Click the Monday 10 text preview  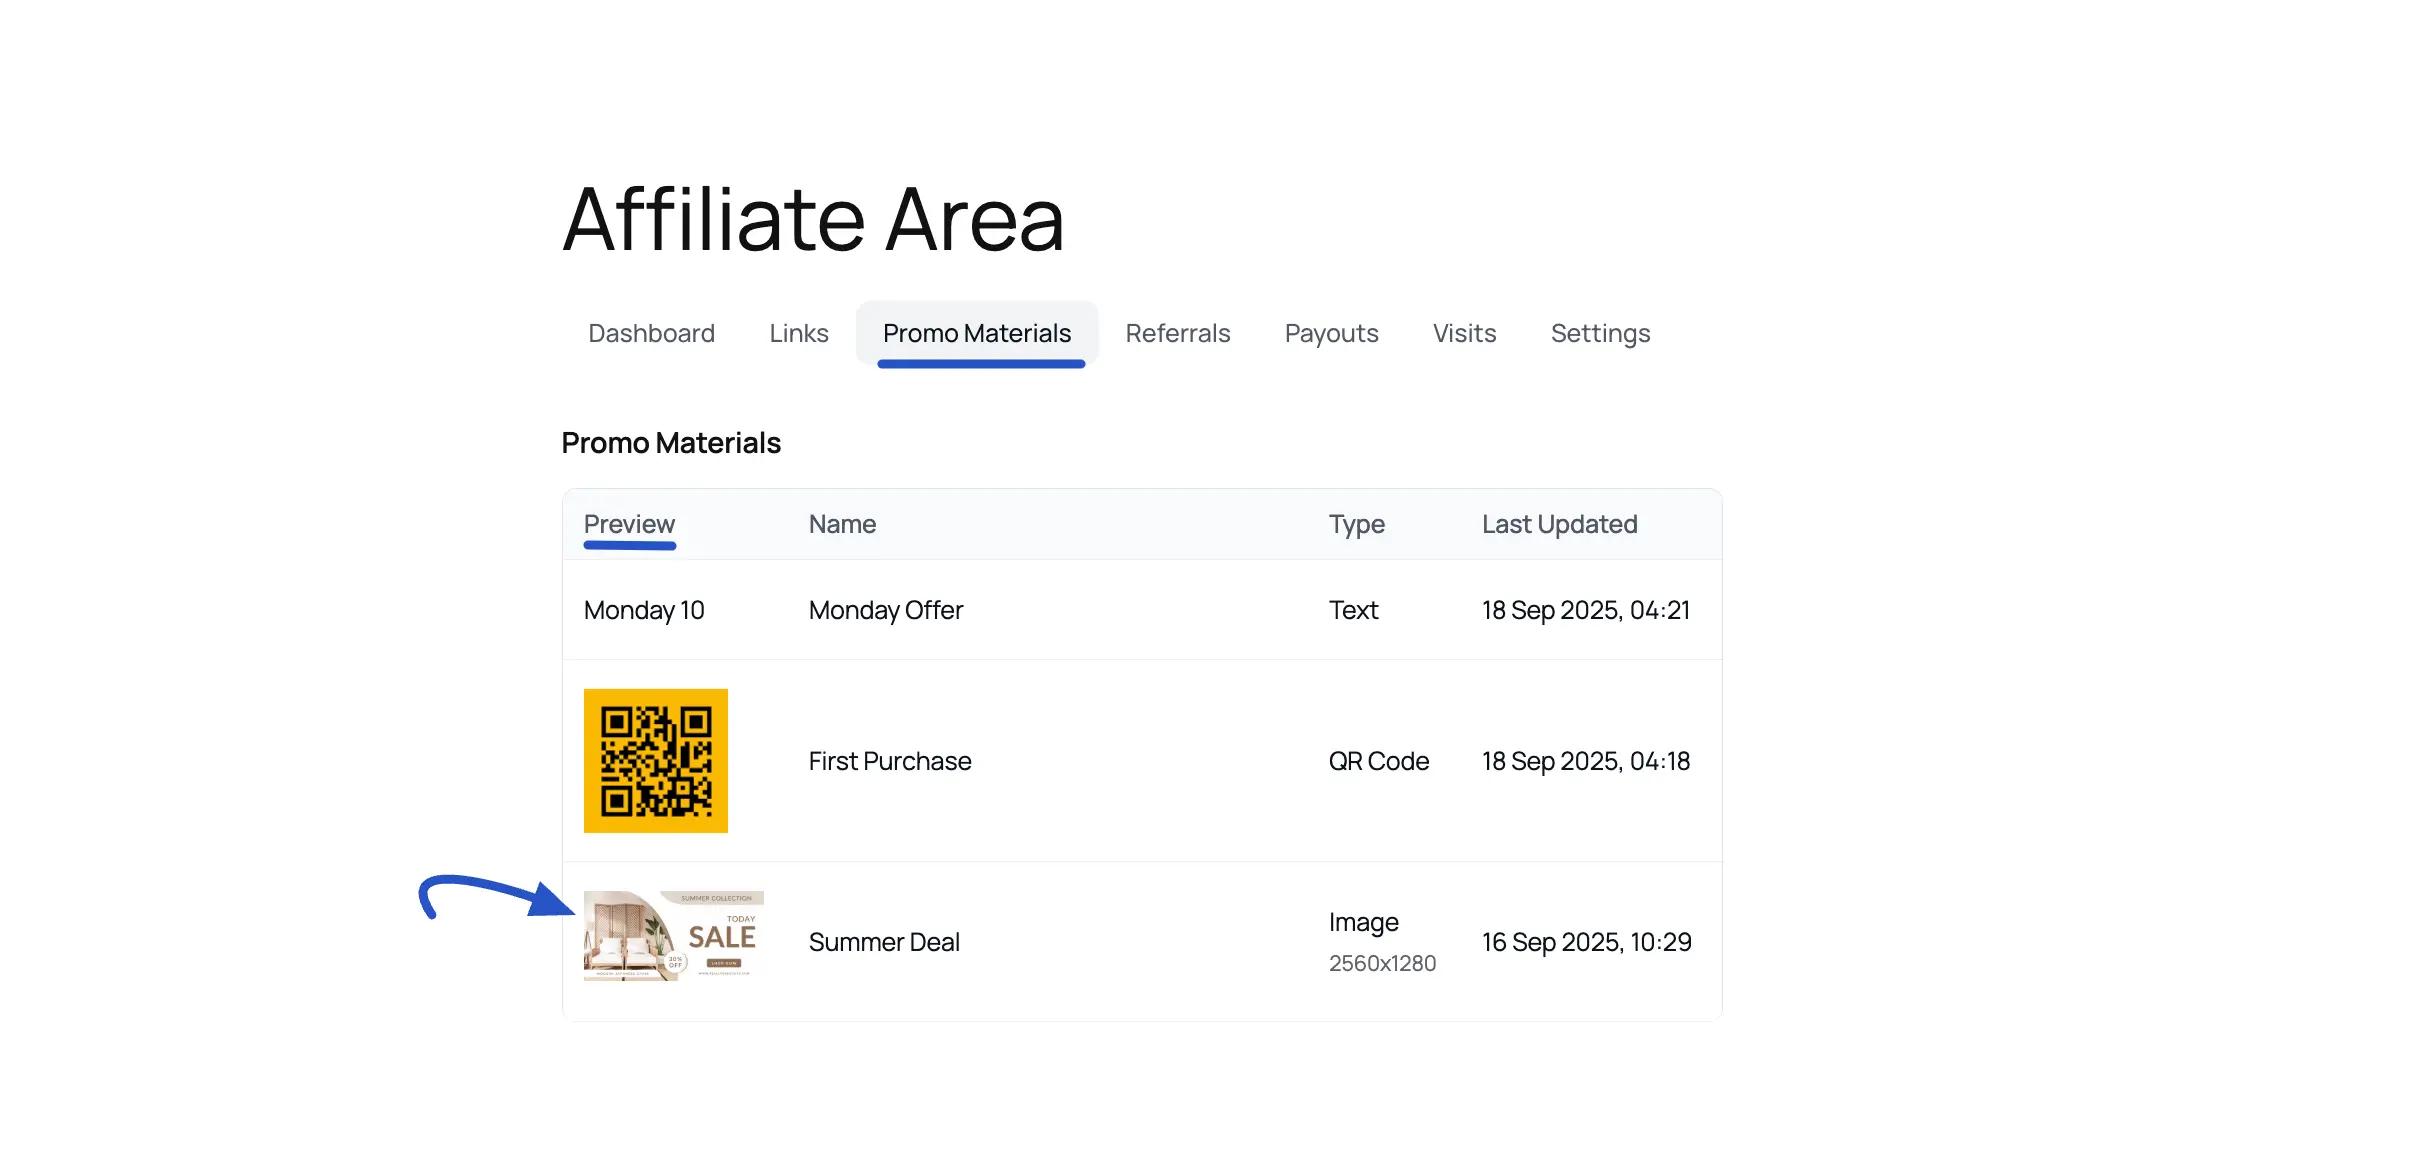point(644,610)
